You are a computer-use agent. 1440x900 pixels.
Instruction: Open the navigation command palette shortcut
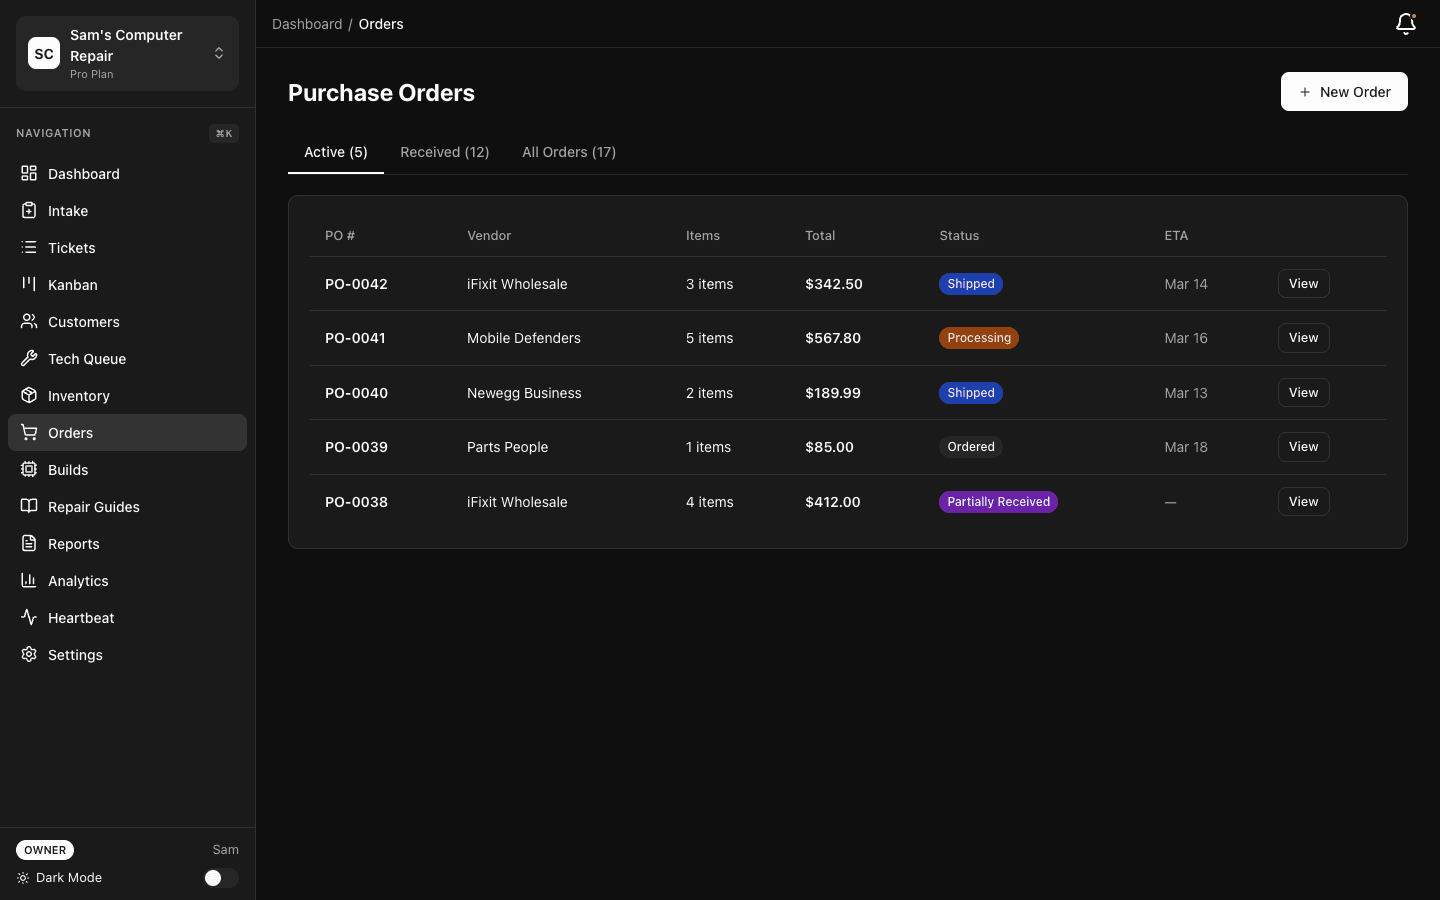[223, 133]
